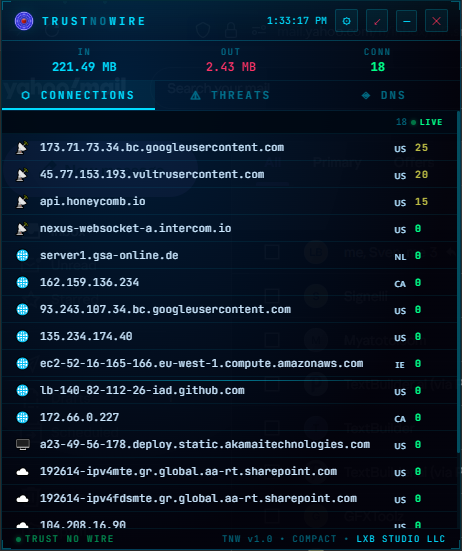The height and width of the screenshot is (551, 462).
Task: Click the count 25 on first googleusercontent row
Action: point(421,148)
